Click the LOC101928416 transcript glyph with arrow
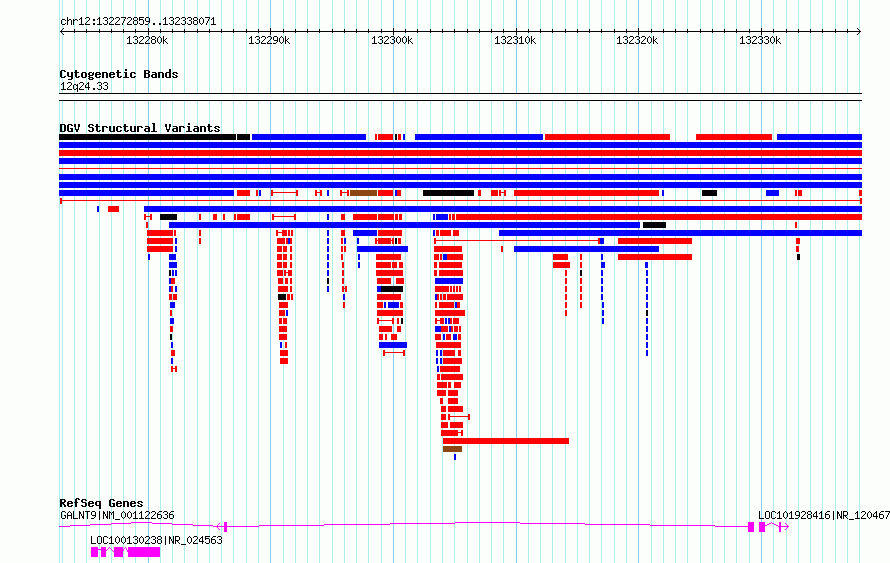This screenshot has height=563, width=890. click(774, 527)
